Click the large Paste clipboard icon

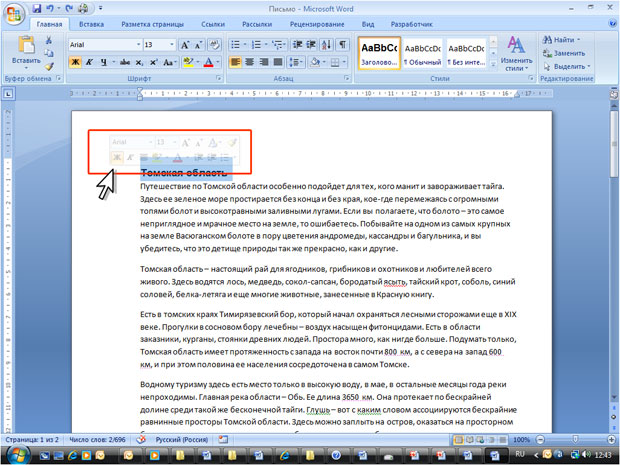pos(26,44)
